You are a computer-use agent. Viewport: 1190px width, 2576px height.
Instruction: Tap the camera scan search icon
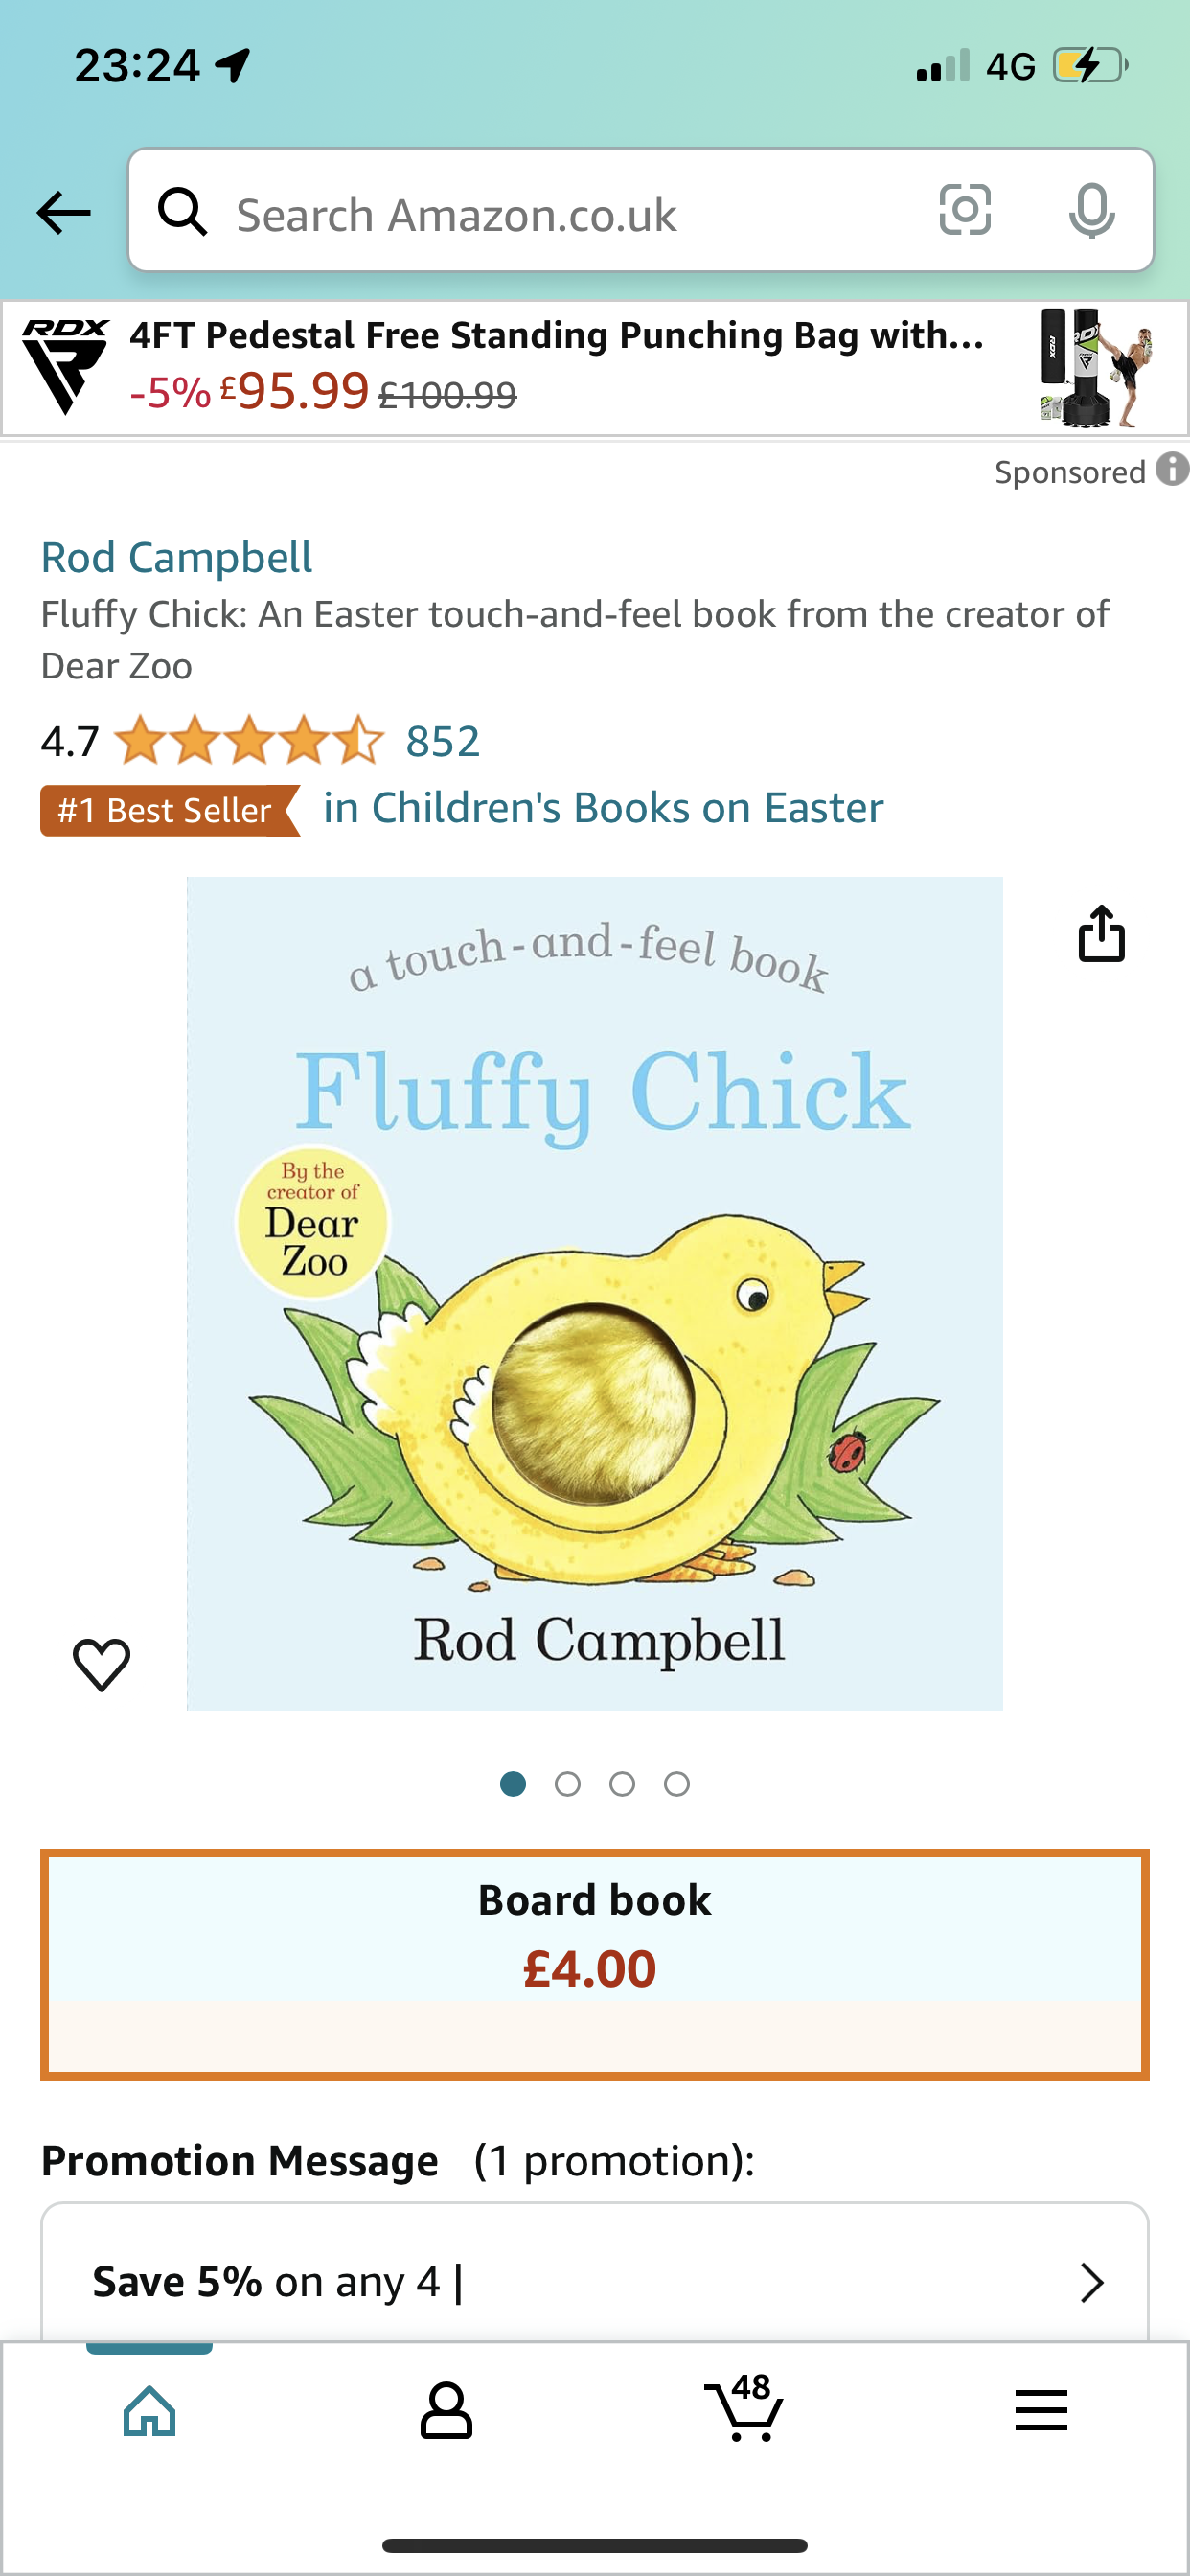965,210
